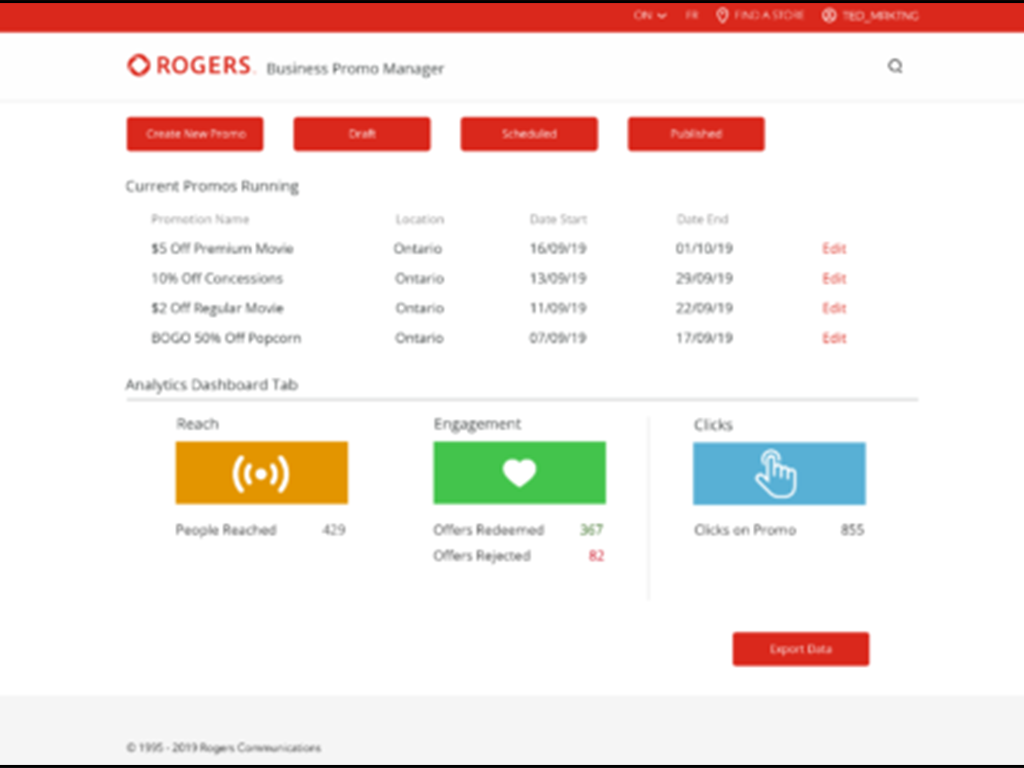The width and height of the screenshot is (1024, 768).
Task: Select the Analytics Dashboard Tab heading
Action: [212, 385]
